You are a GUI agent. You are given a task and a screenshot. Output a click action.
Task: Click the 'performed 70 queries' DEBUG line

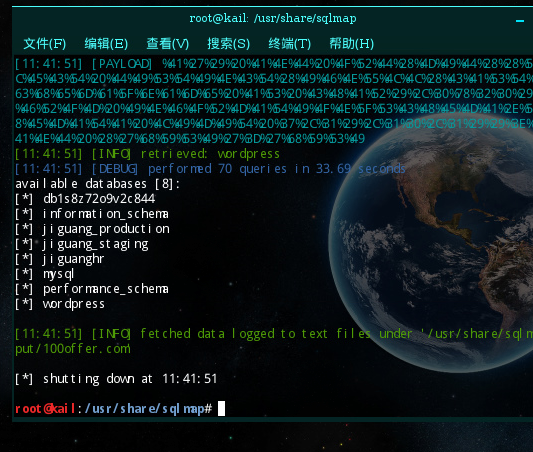point(210,169)
